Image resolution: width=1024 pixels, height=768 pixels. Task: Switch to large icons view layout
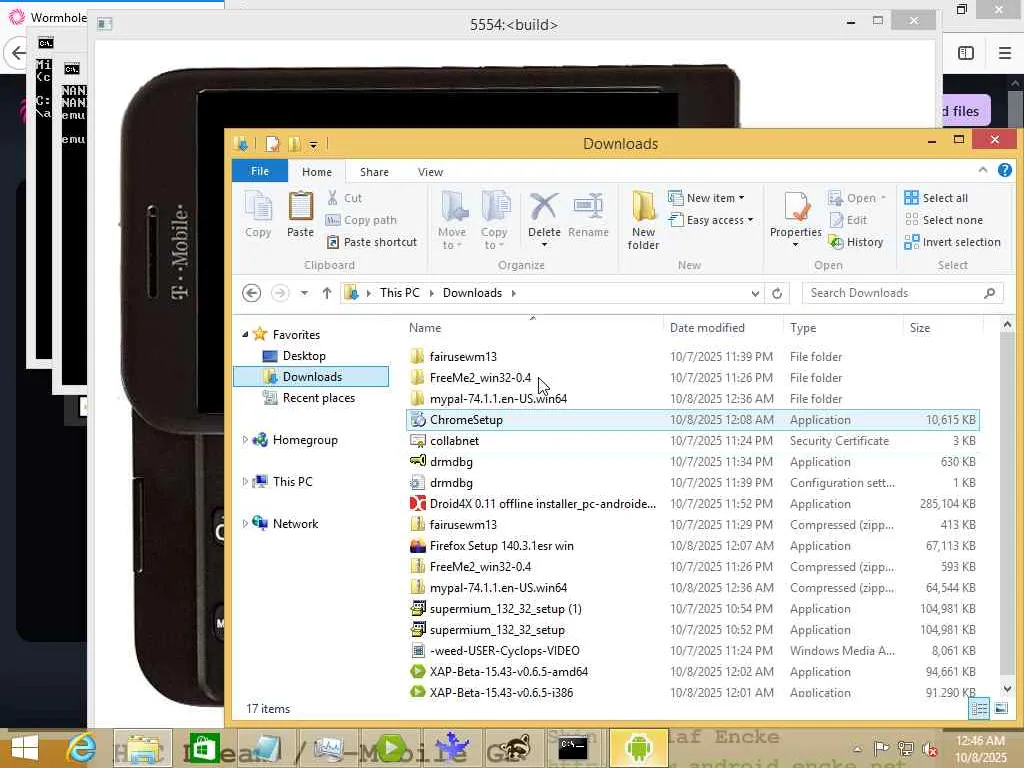pyautogui.click(x=1000, y=709)
